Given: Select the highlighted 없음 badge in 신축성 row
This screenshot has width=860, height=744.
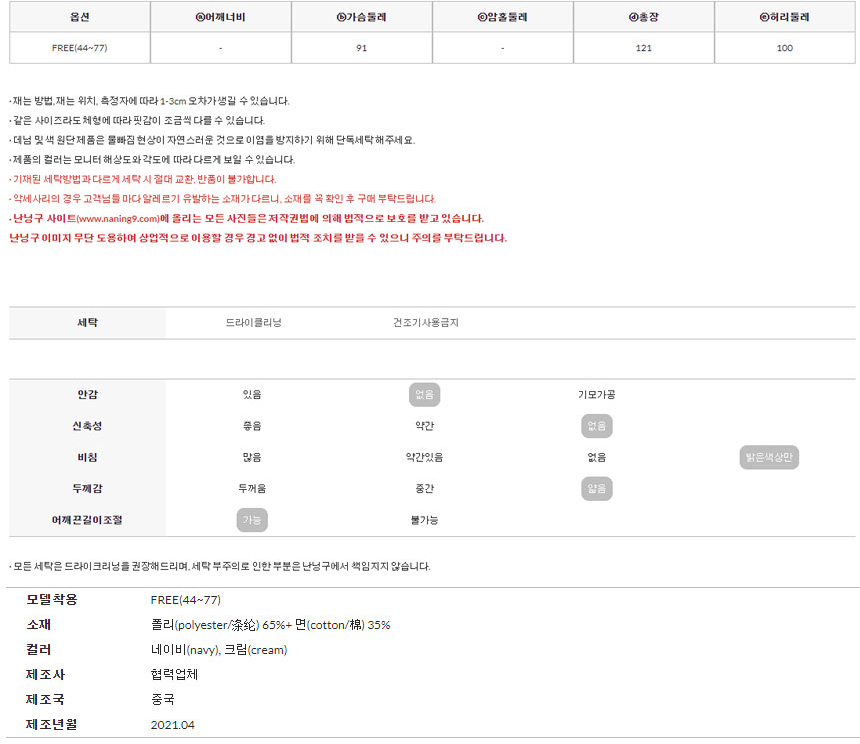Looking at the screenshot, I should [x=597, y=426].
